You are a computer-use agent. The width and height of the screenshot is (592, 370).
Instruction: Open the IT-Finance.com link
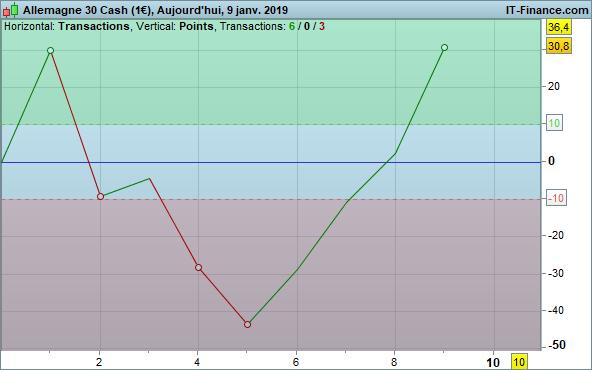(547, 10)
